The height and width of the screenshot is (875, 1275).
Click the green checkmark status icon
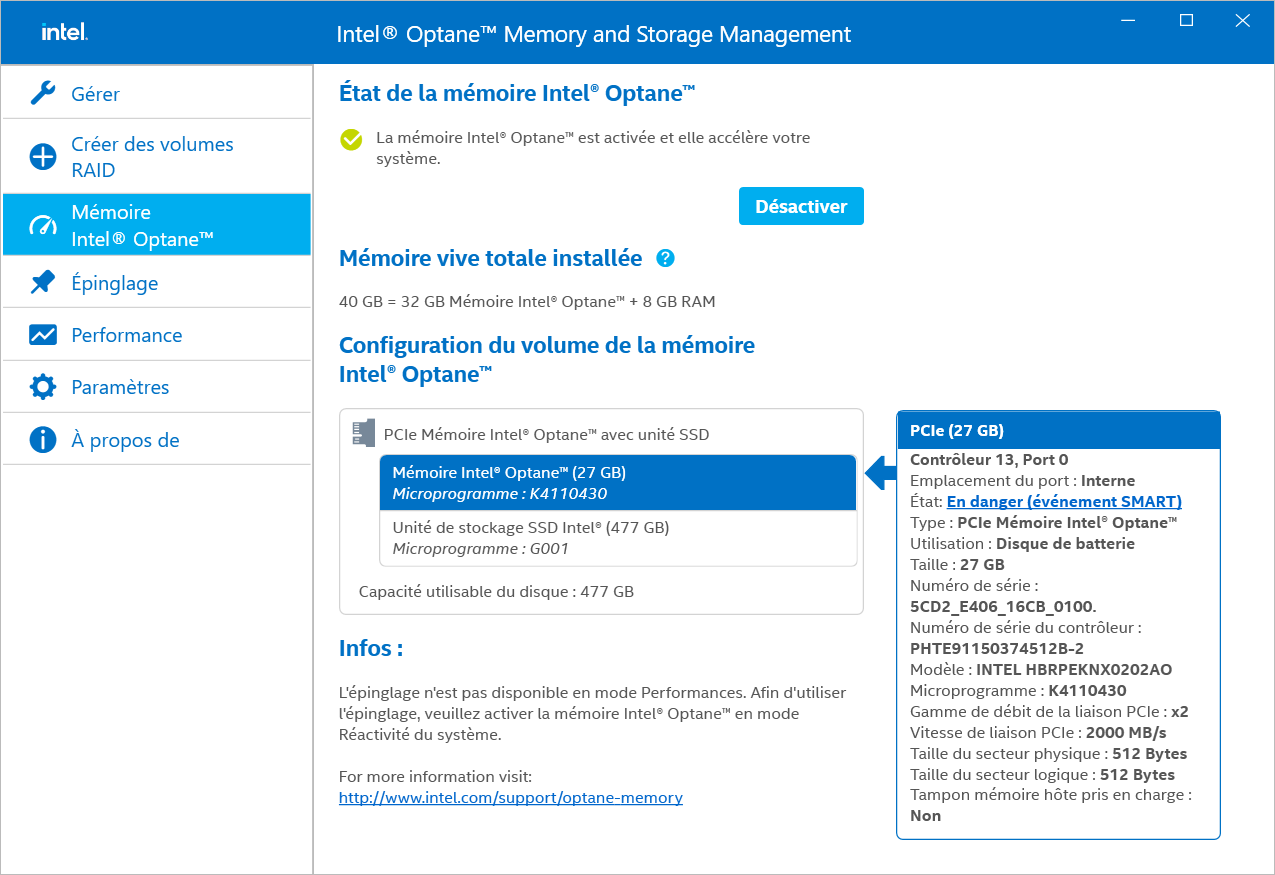351,139
